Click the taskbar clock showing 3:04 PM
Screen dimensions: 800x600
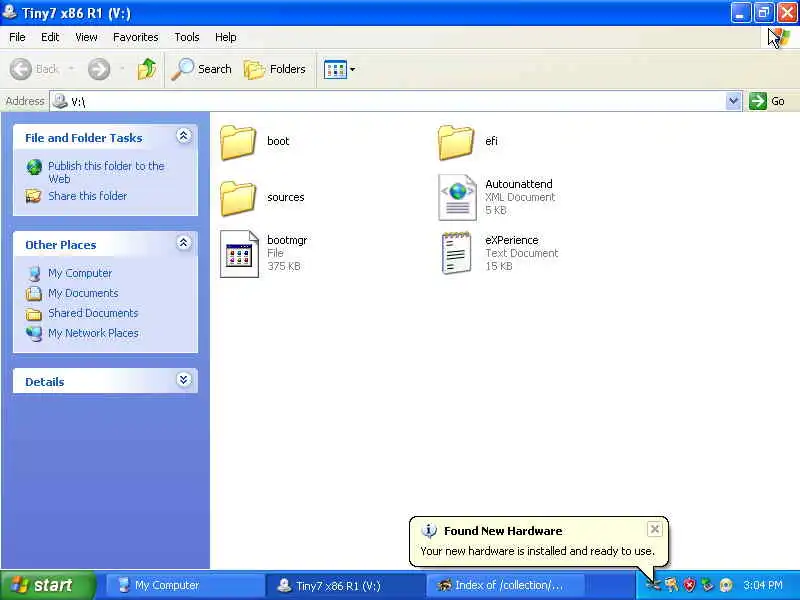[763, 585]
